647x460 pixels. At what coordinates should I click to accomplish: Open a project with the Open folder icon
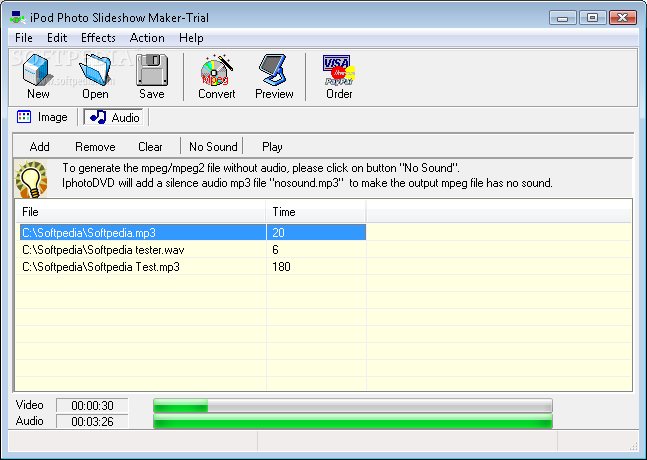95,76
